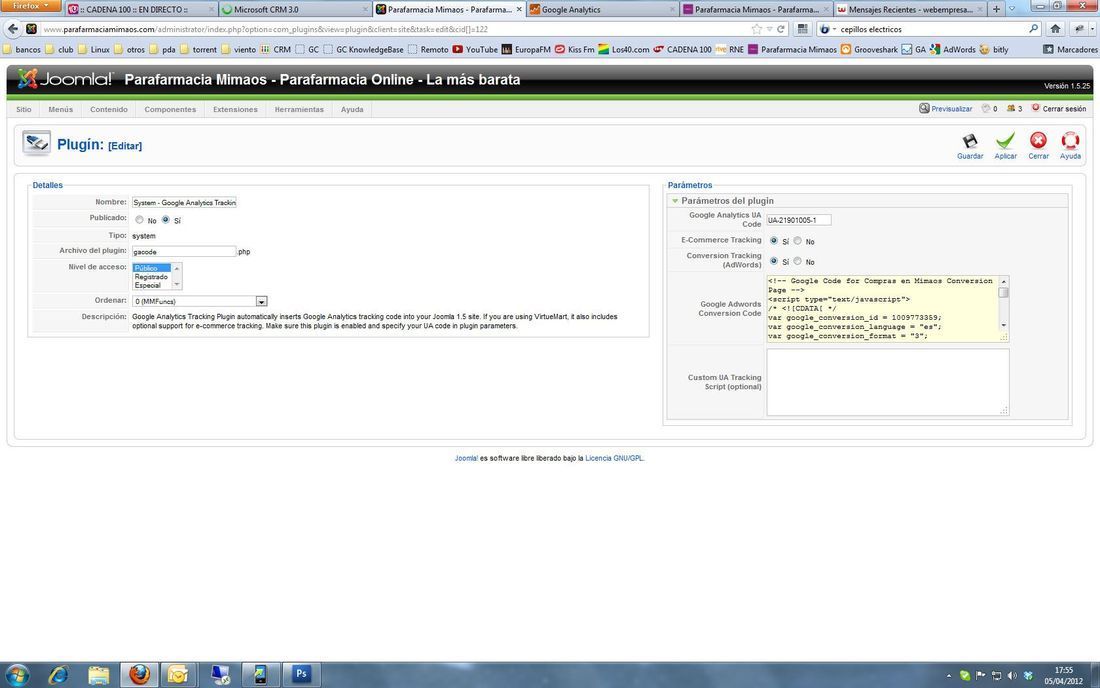1100x688 pixels.
Task: Set Publicado to Sí
Action: (x=166, y=220)
